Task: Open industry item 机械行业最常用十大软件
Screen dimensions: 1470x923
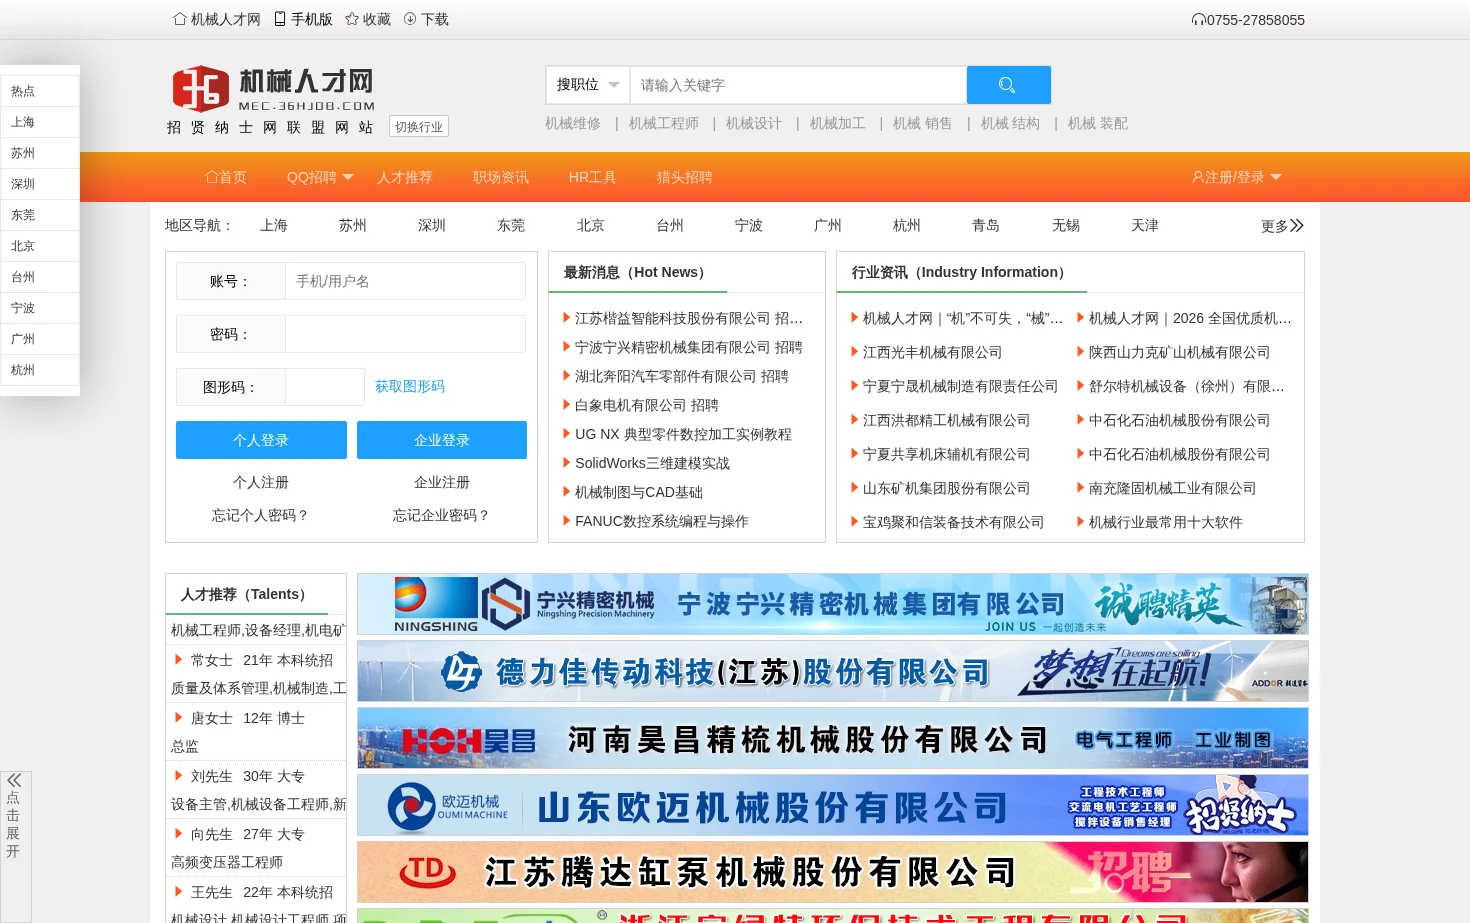Action: coord(1166,522)
